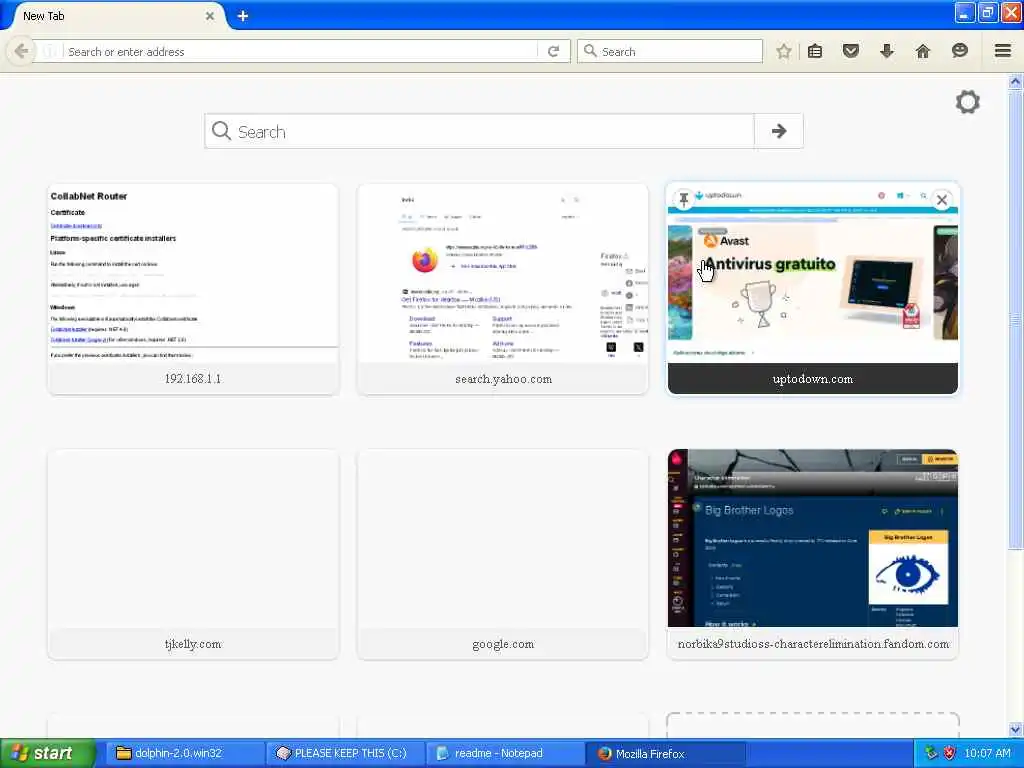Reload the page with the refresh icon
Screen dimensions: 1024x768
[553, 52]
